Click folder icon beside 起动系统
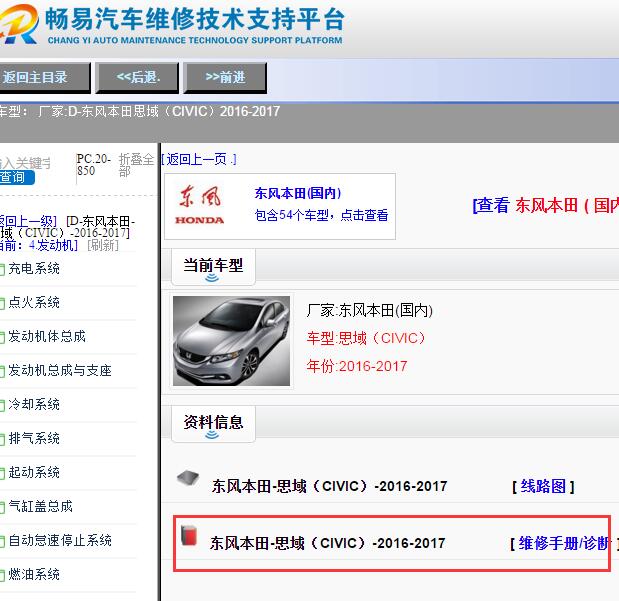This screenshot has width=619, height=601. [x=2, y=473]
